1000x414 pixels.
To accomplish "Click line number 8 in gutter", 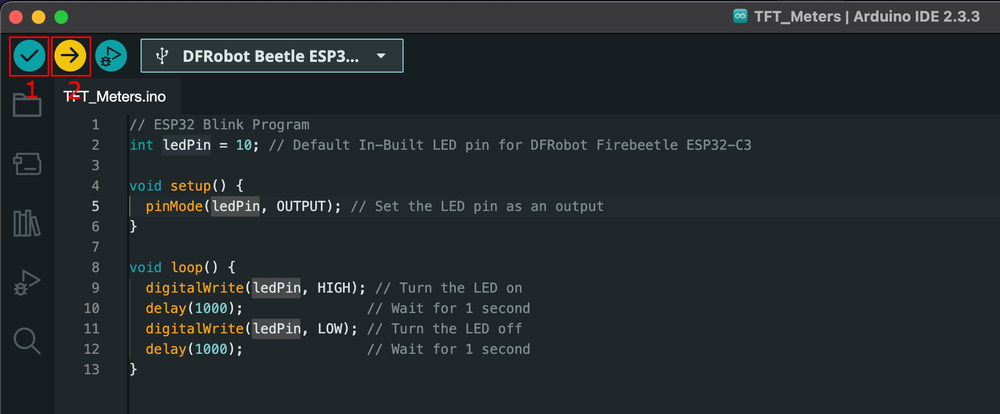I will pyautogui.click(x=95, y=267).
